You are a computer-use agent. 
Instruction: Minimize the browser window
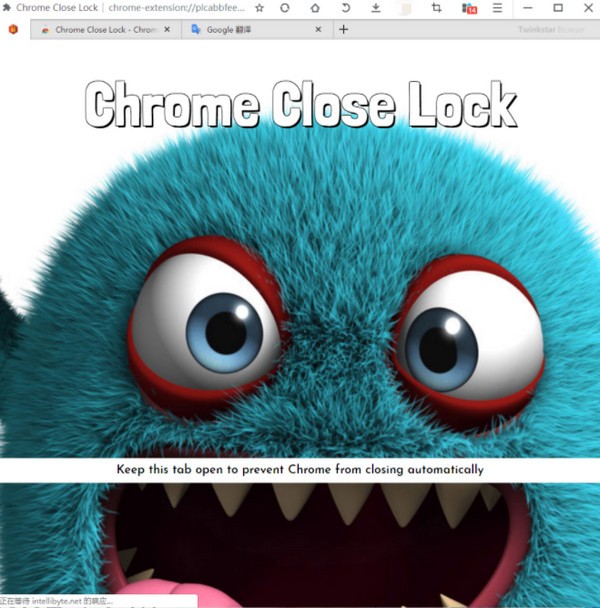[527, 8]
